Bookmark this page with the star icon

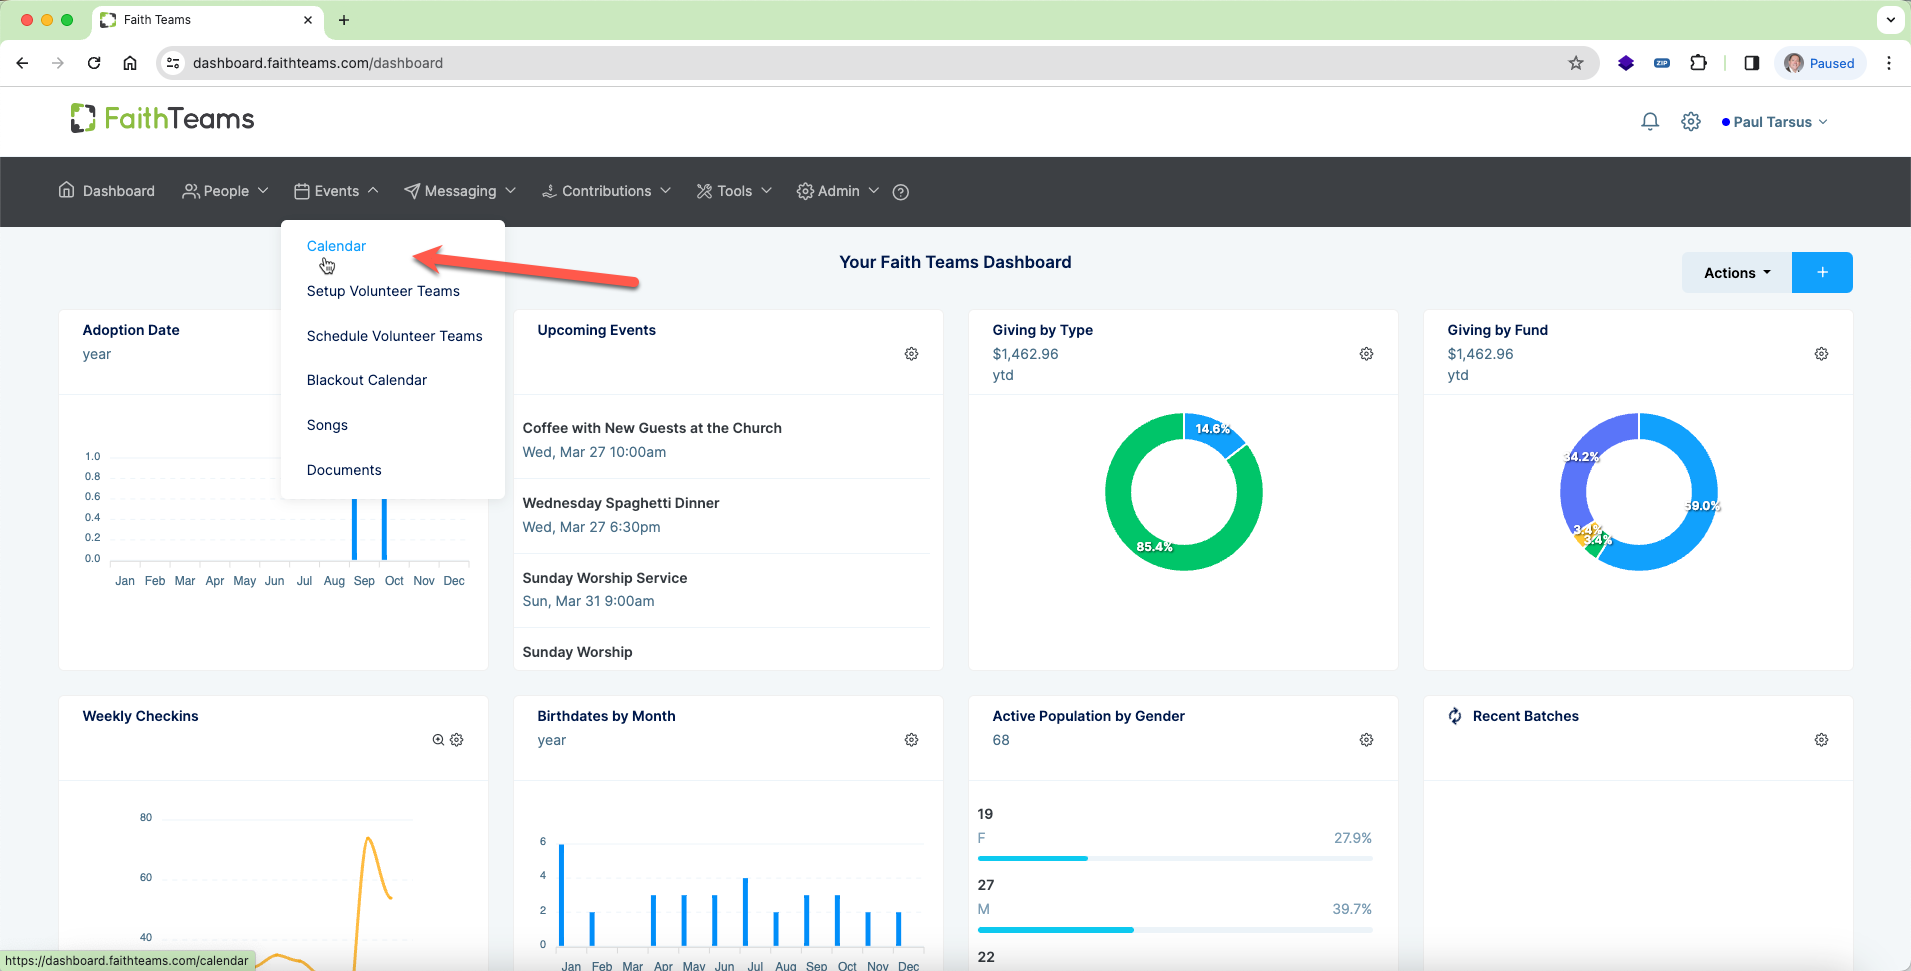(1576, 63)
